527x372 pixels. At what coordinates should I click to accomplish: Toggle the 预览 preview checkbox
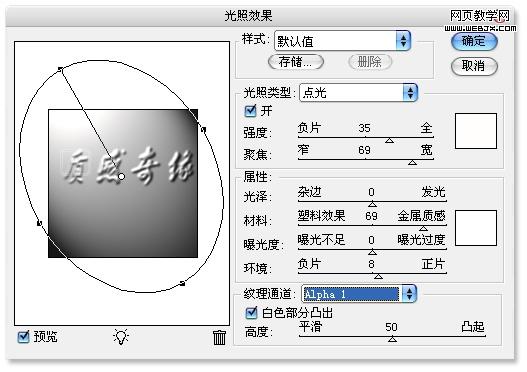pyautogui.click(x=23, y=337)
